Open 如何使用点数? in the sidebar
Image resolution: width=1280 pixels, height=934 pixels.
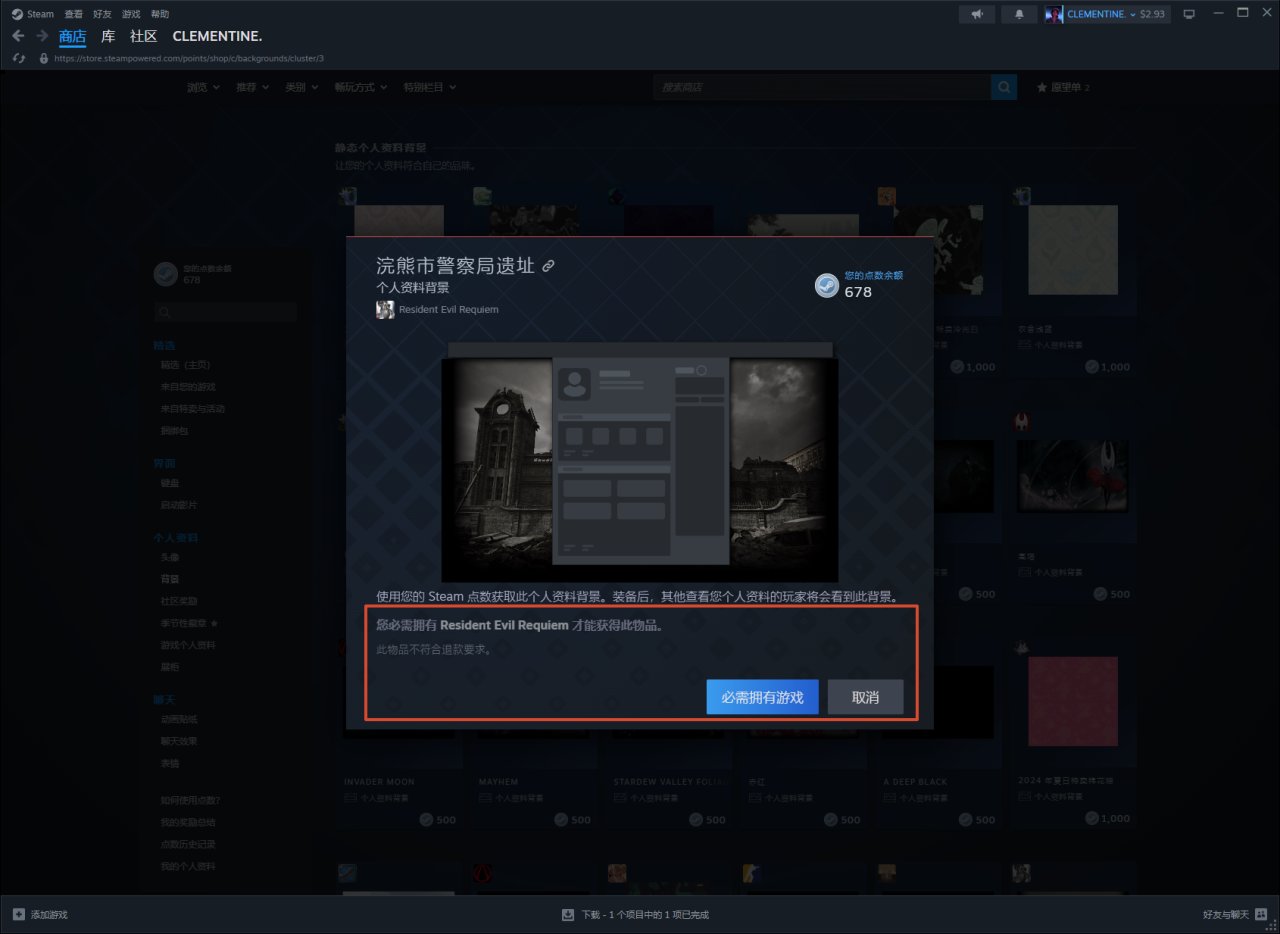pyautogui.click(x=190, y=800)
